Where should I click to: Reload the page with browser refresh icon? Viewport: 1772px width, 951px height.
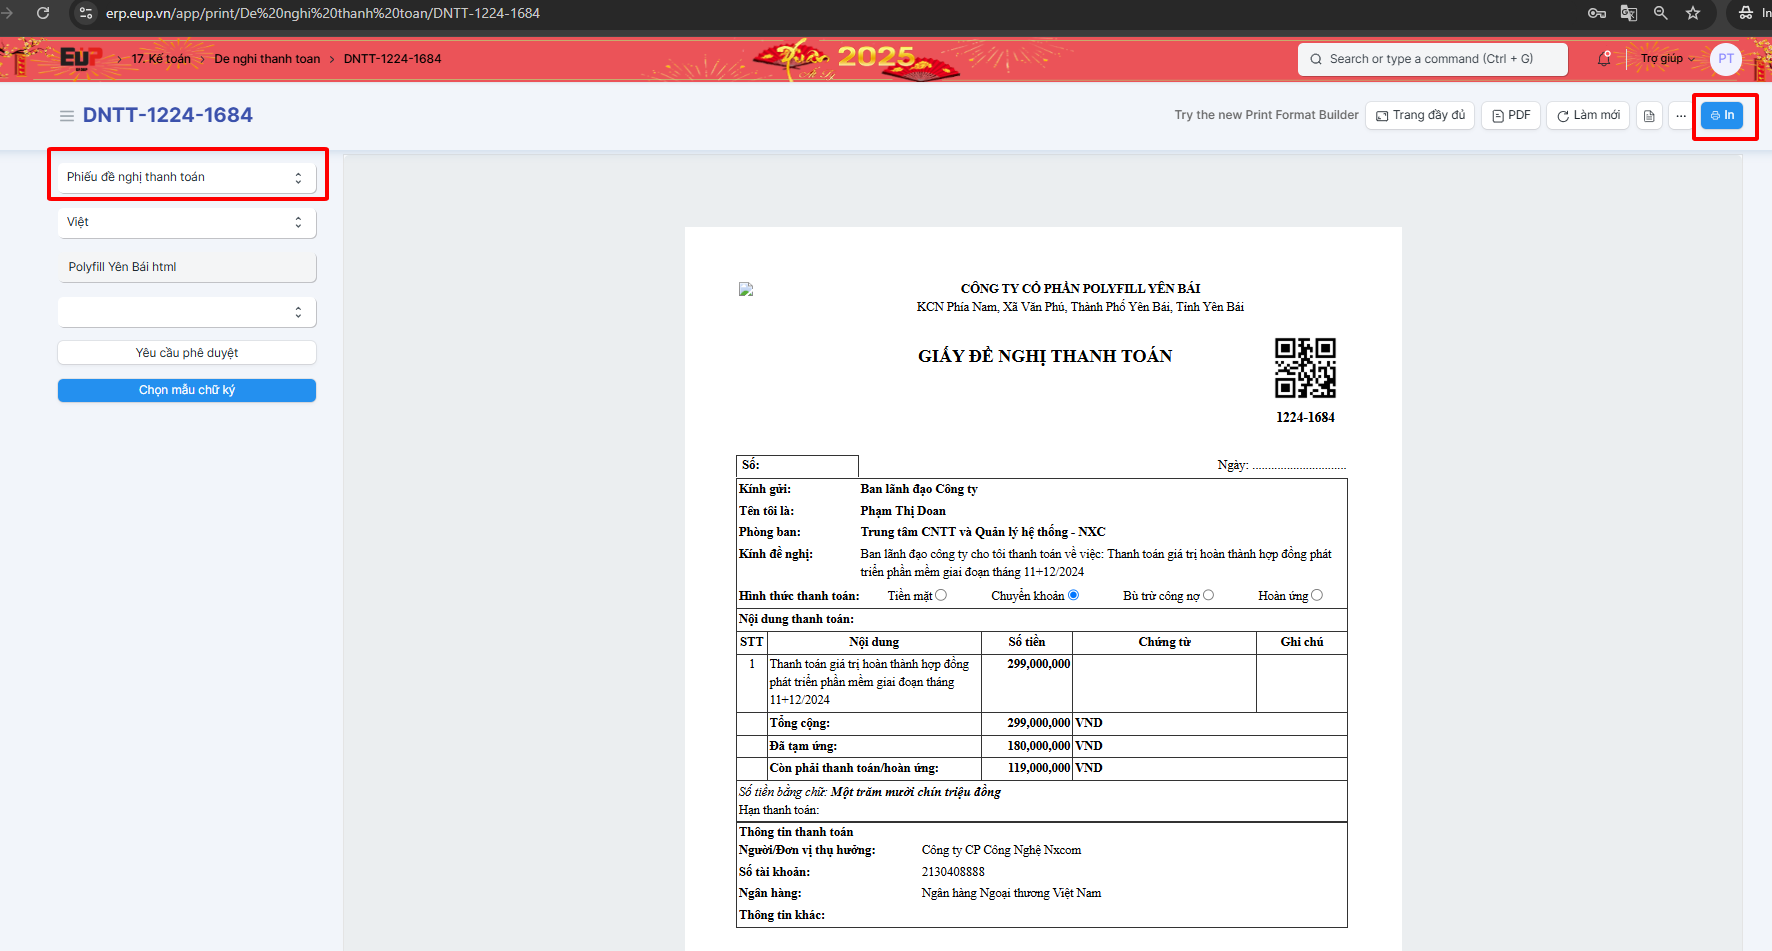[x=43, y=13]
